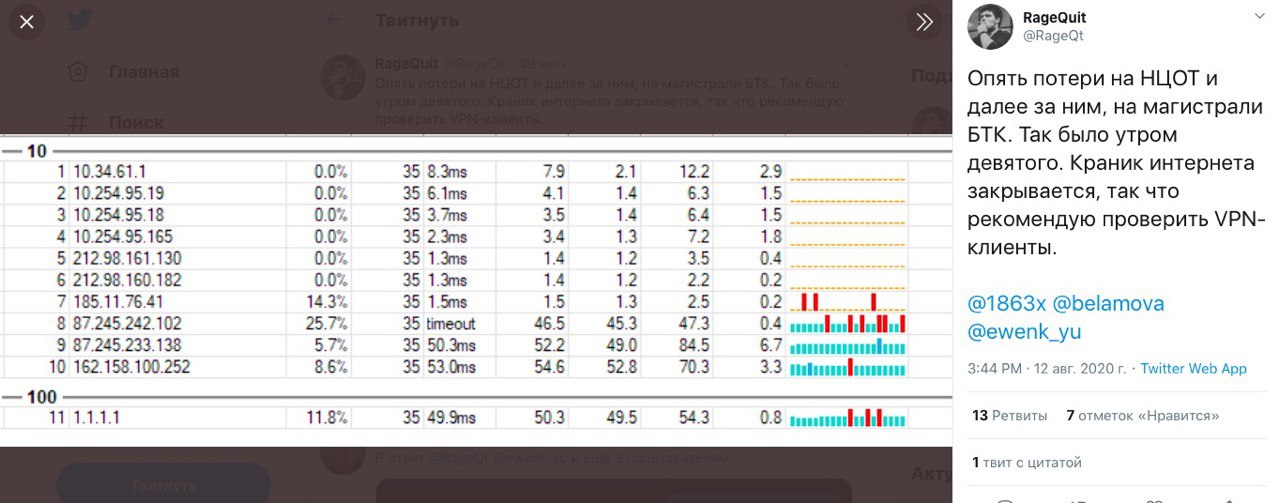Click the 10.34.61.1 hop address
The height and width of the screenshot is (503, 1280).
pyautogui.click(x=109, y=171)
